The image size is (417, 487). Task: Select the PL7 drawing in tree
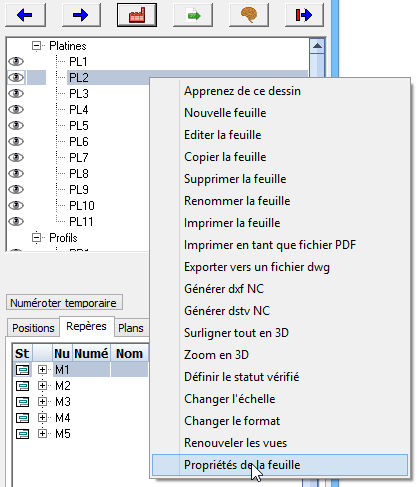(79, 157)
